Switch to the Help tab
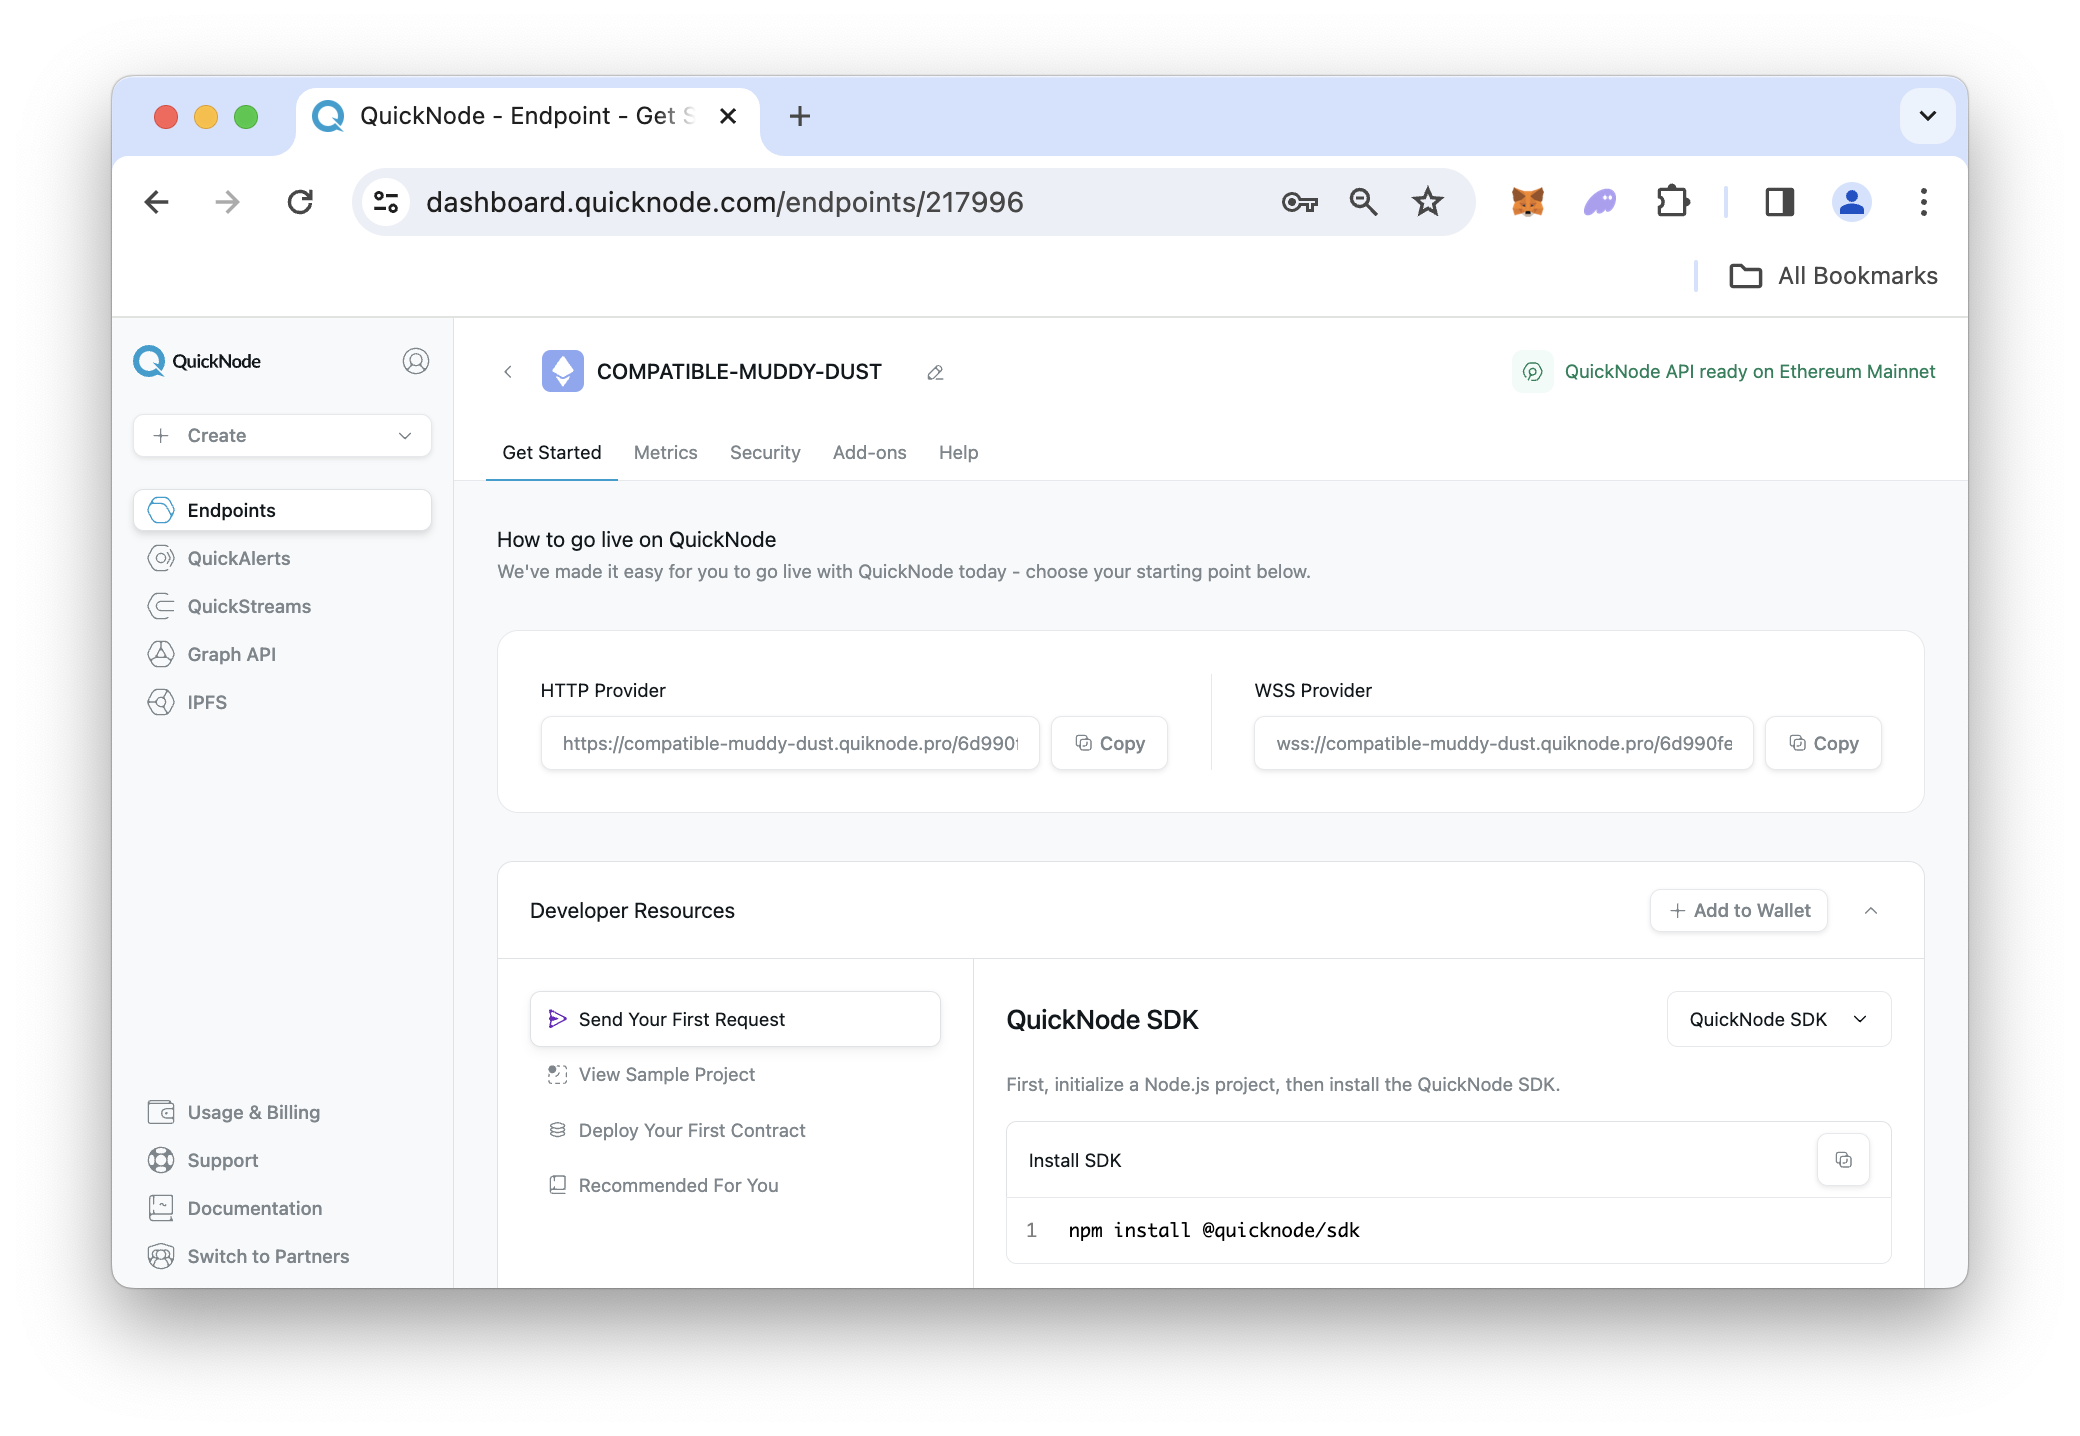This screenshot has height=1436, width=2080. [x=958, y=453]
